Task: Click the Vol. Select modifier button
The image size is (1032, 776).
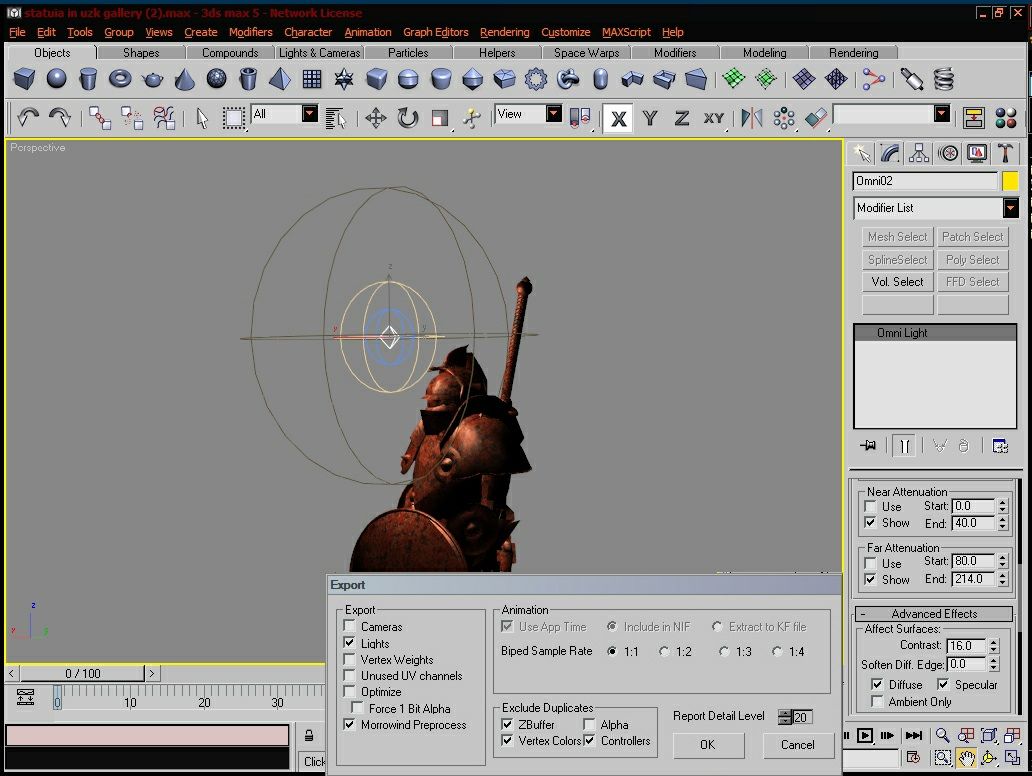Action: [x=898, y=282]
